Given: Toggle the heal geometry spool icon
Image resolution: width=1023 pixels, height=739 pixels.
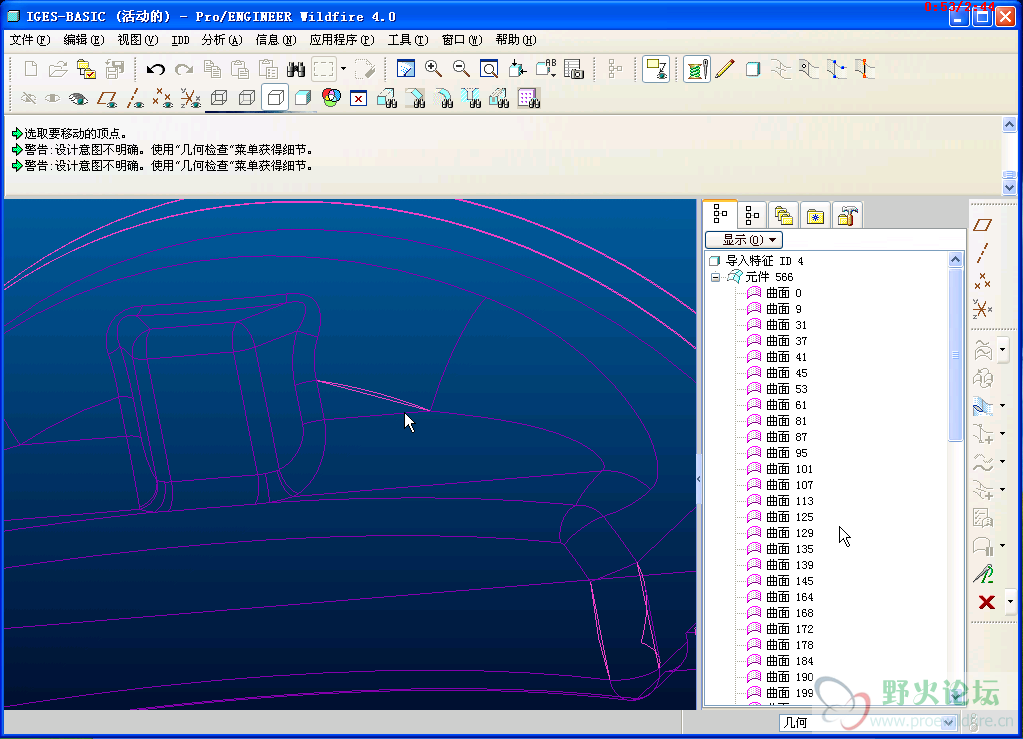Looking at the screenshot, I should coord(696,69).
